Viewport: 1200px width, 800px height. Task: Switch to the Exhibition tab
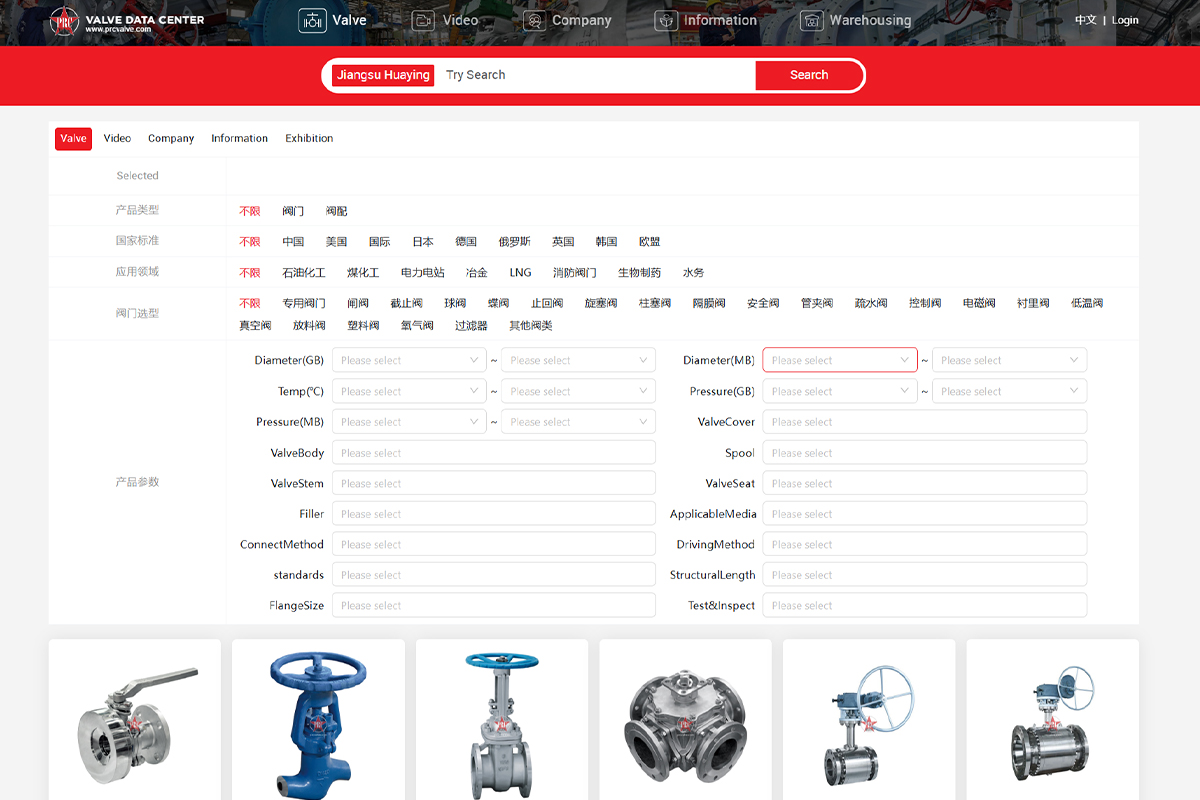click(x=309, y=138)
